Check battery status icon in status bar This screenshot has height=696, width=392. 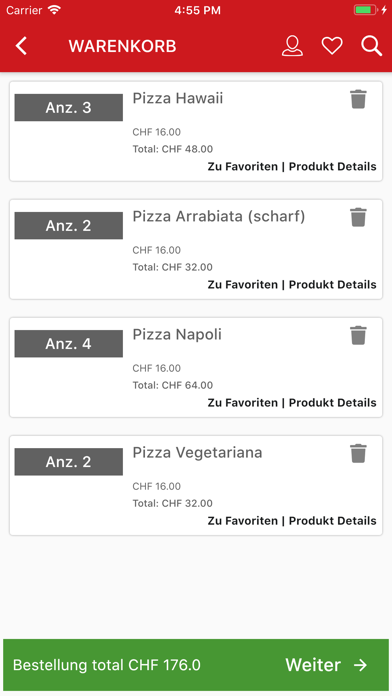[366, 10]
